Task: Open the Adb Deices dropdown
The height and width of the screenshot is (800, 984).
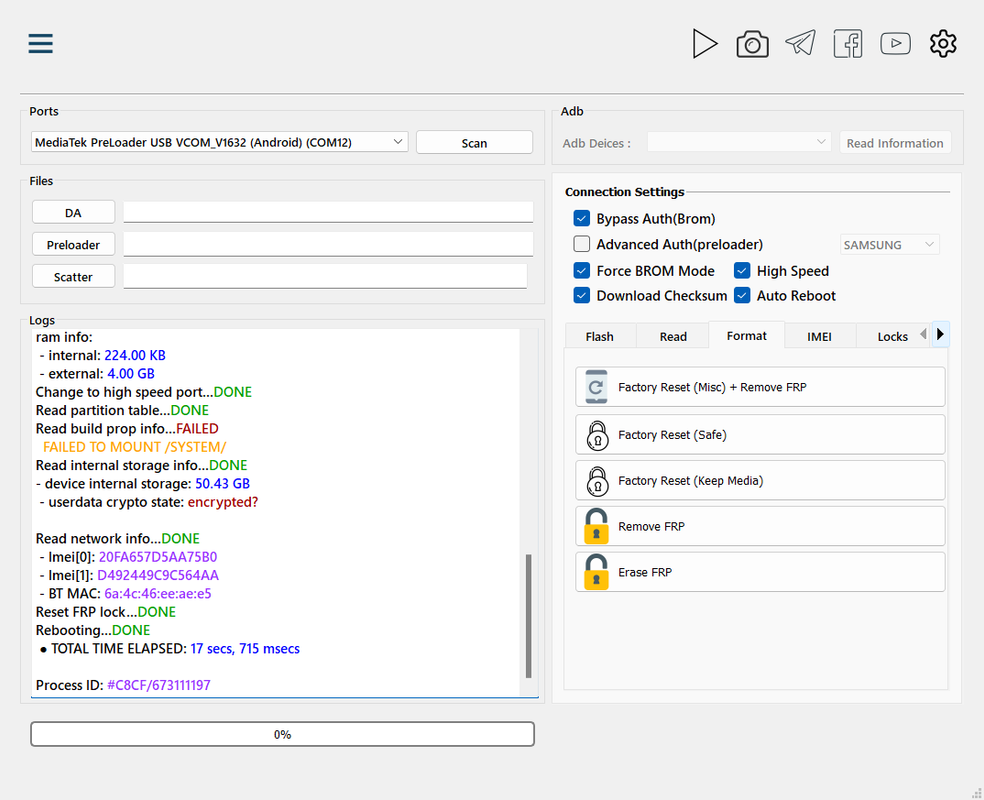Action: pos(739,142)
